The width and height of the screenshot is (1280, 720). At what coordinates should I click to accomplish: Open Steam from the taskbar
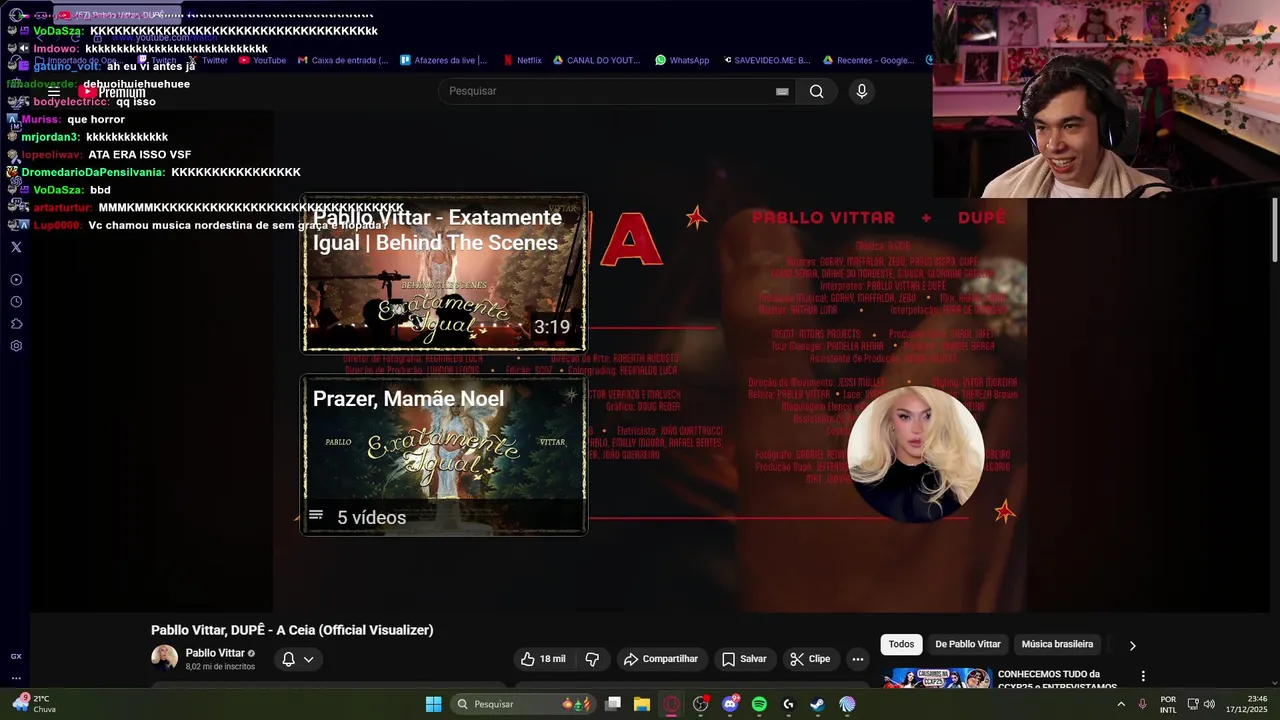pos(817,704)
